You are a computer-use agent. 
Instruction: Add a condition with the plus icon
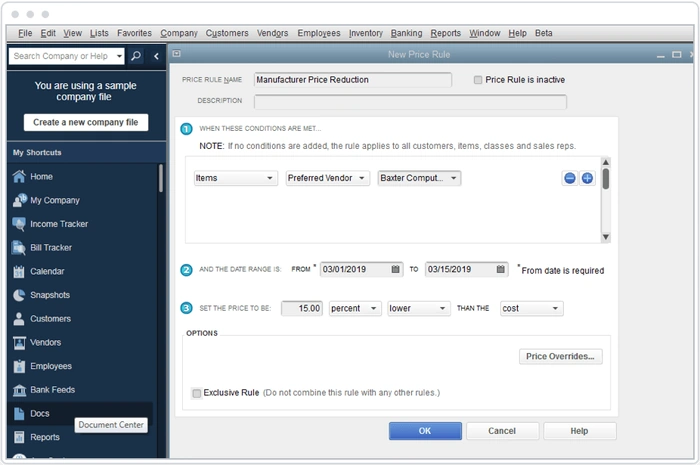pos(587,178)
